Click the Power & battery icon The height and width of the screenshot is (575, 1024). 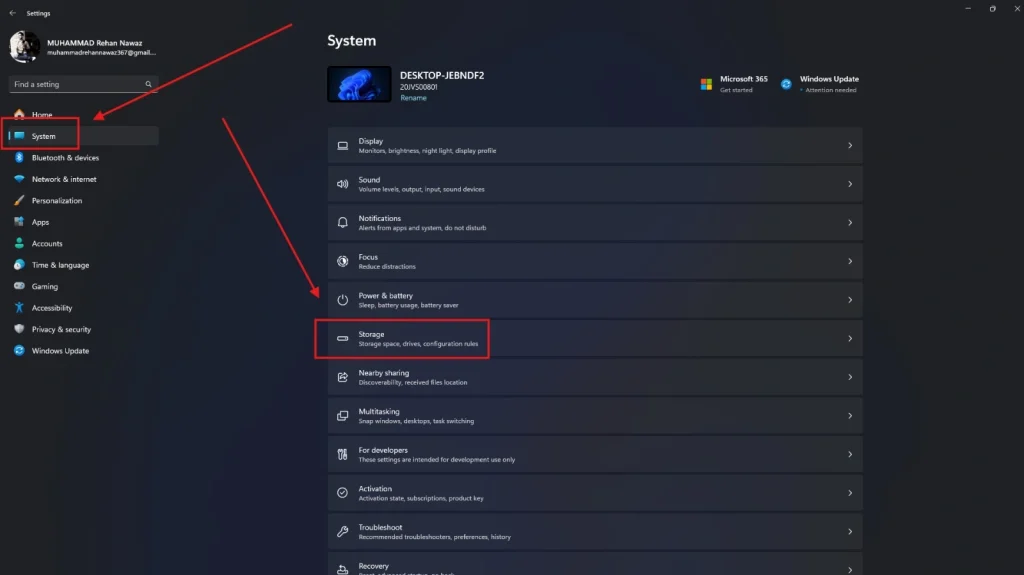coord(342,300)
